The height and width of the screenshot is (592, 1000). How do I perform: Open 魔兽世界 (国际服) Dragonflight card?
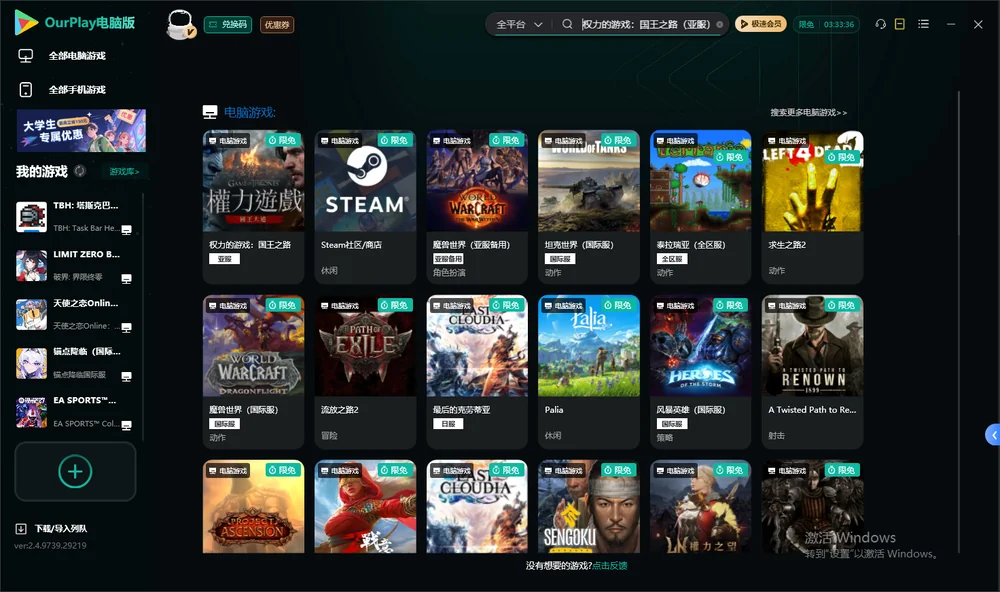[253, 372]
